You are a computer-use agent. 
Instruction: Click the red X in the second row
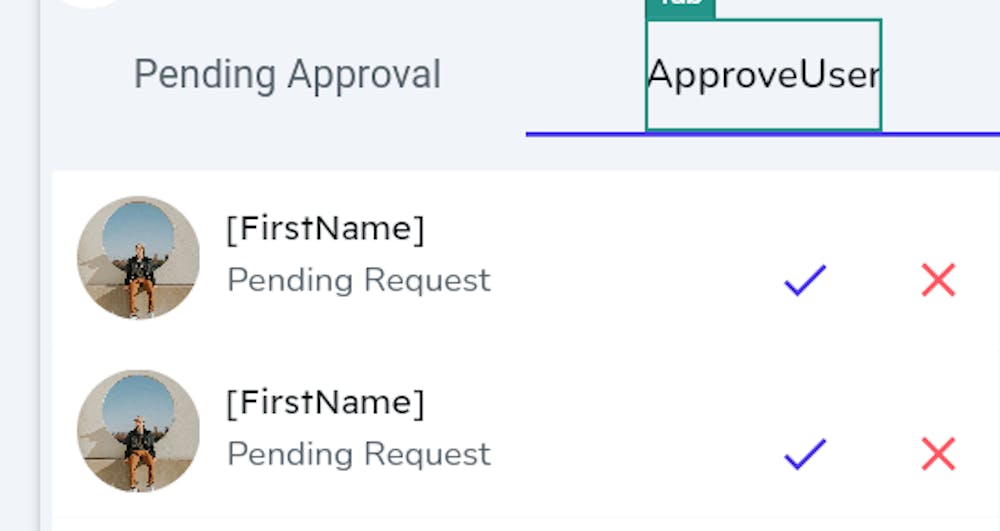(938, 455)
